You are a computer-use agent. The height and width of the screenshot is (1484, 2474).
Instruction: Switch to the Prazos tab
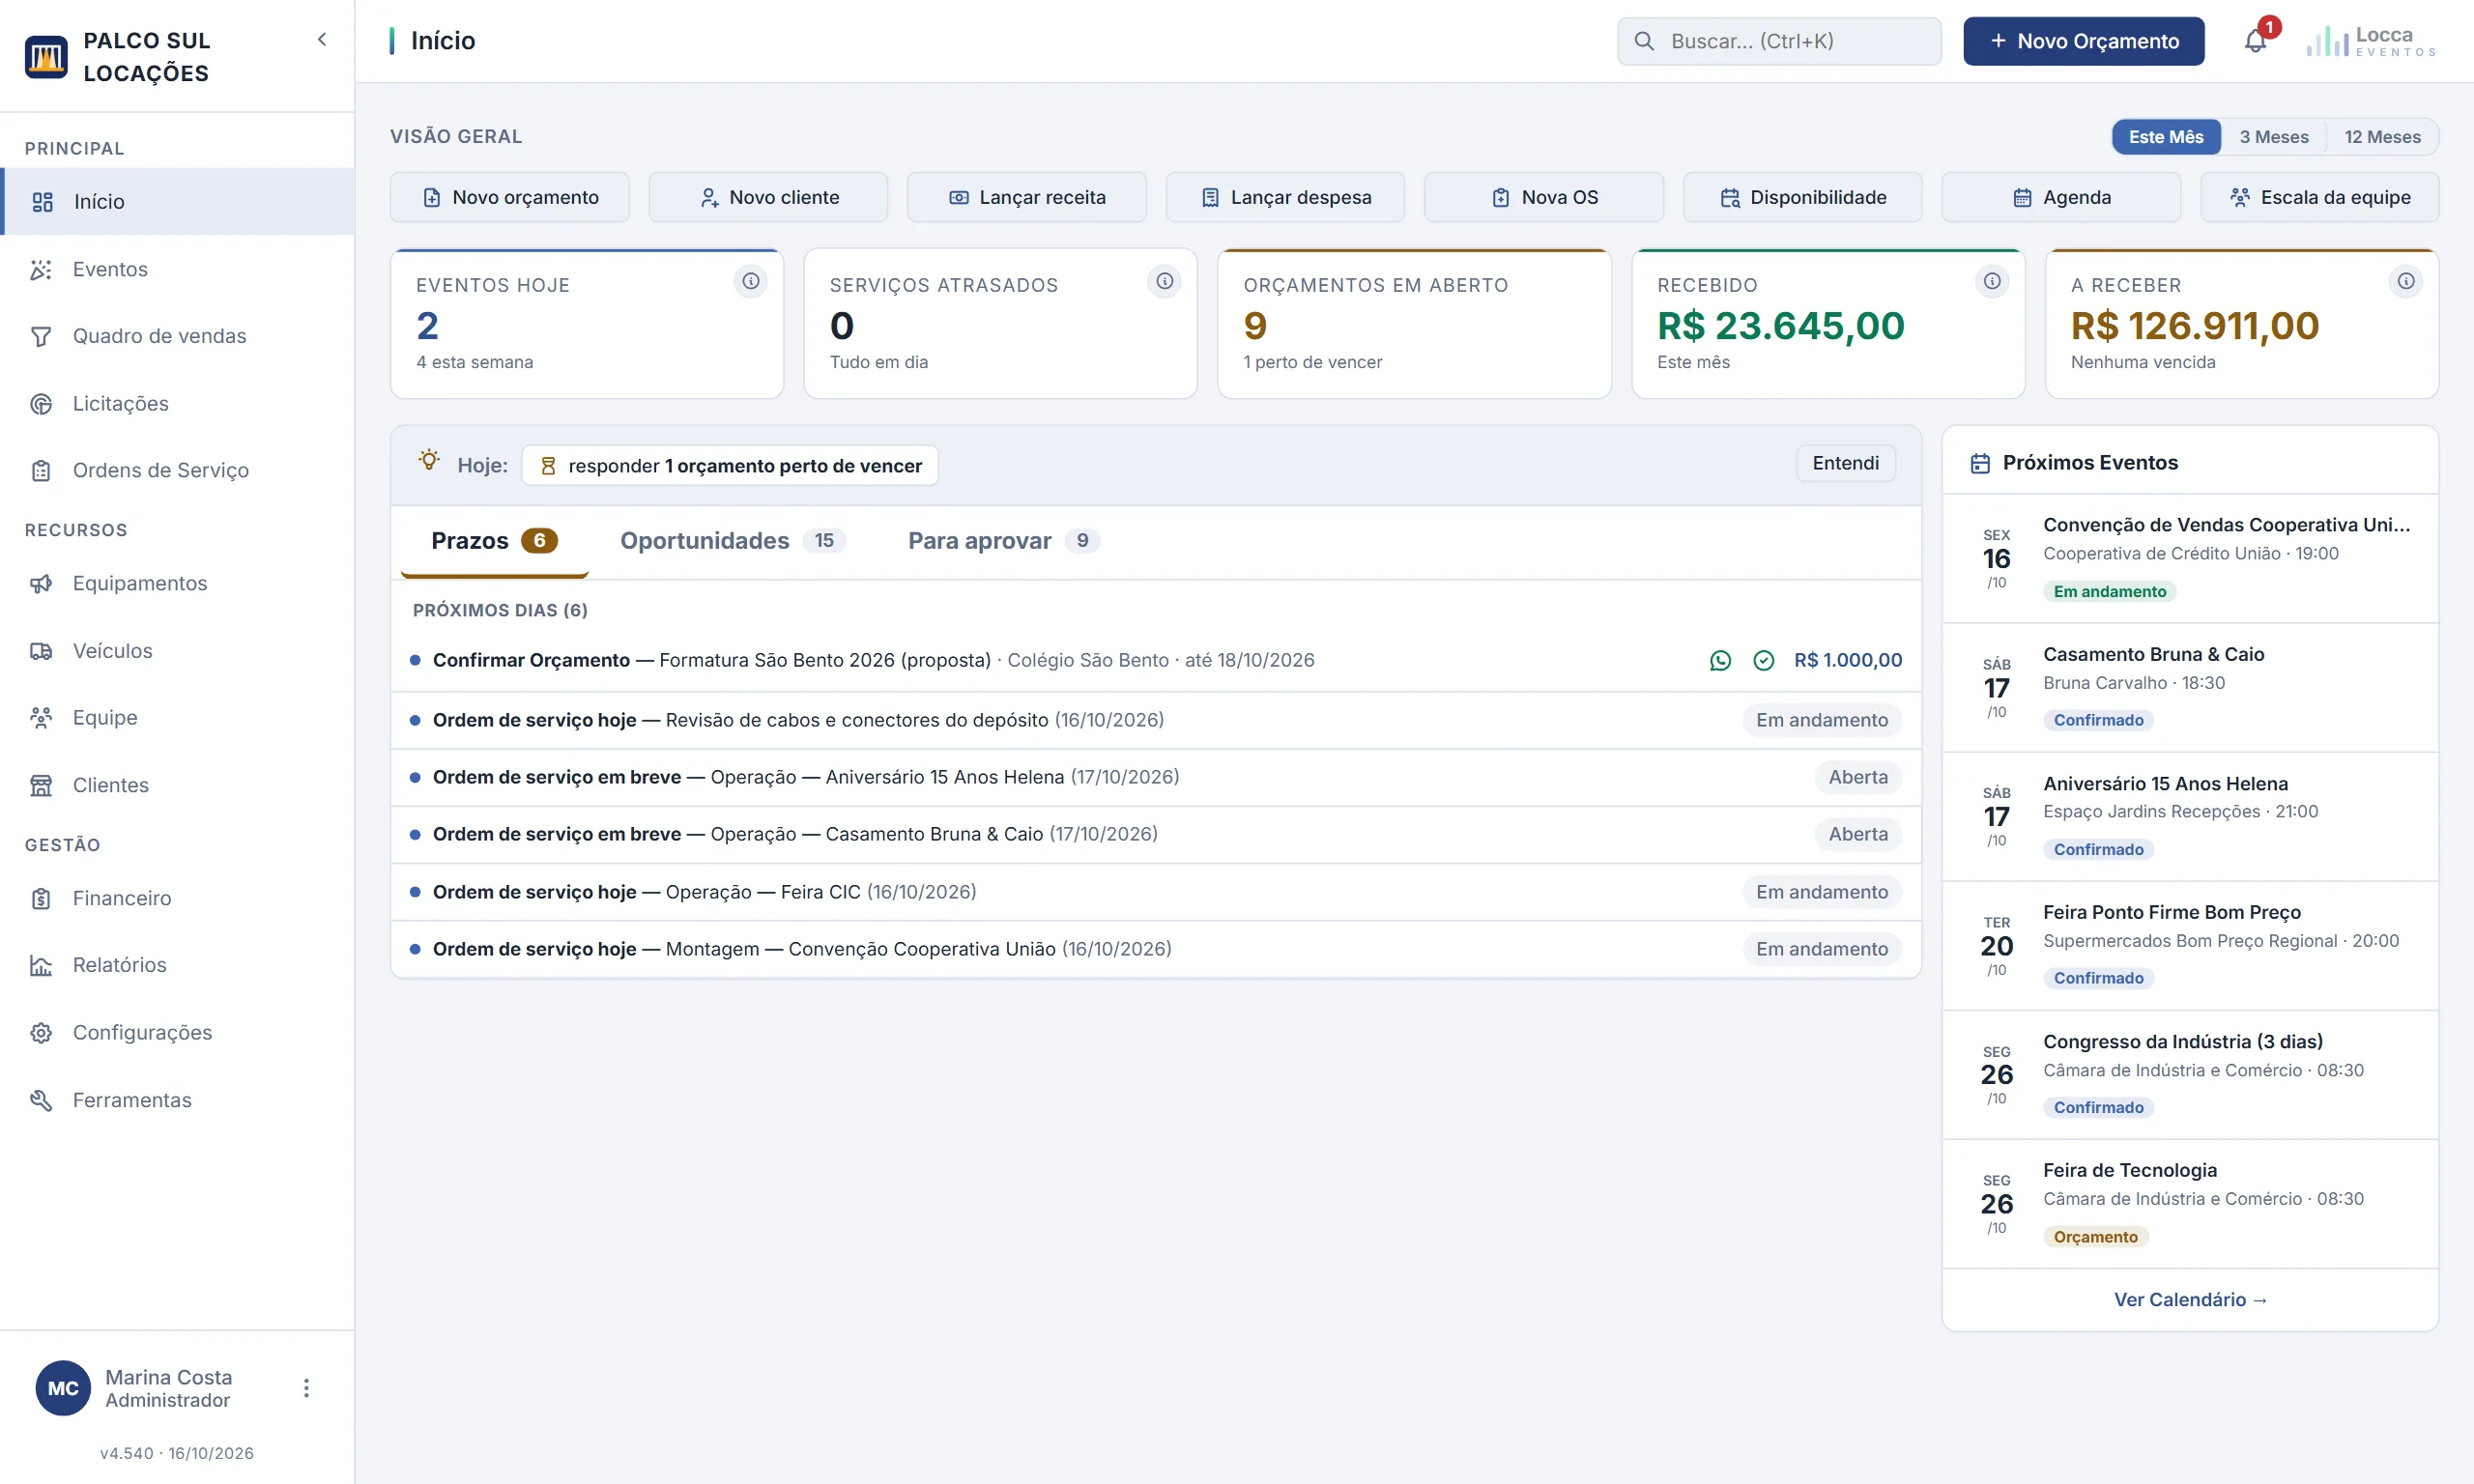494,541
